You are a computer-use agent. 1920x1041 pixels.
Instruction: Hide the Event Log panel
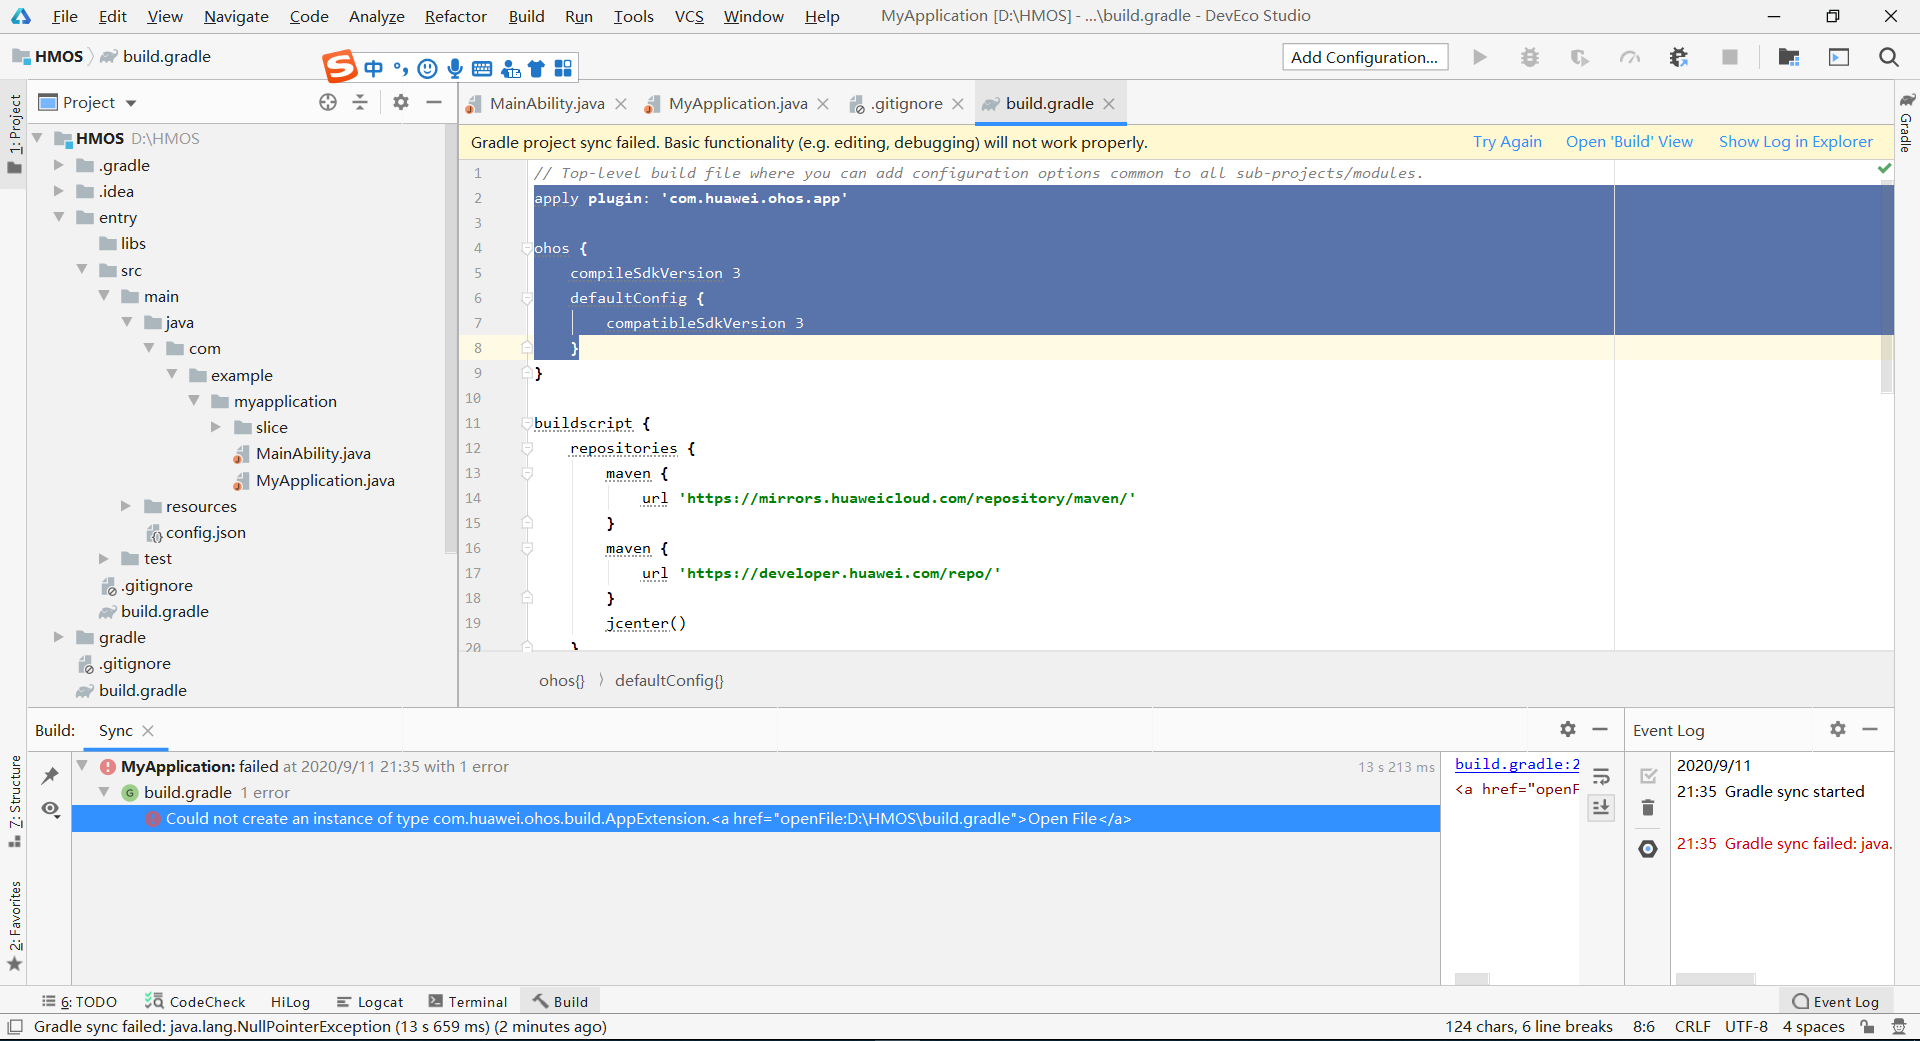(1870, 729)
